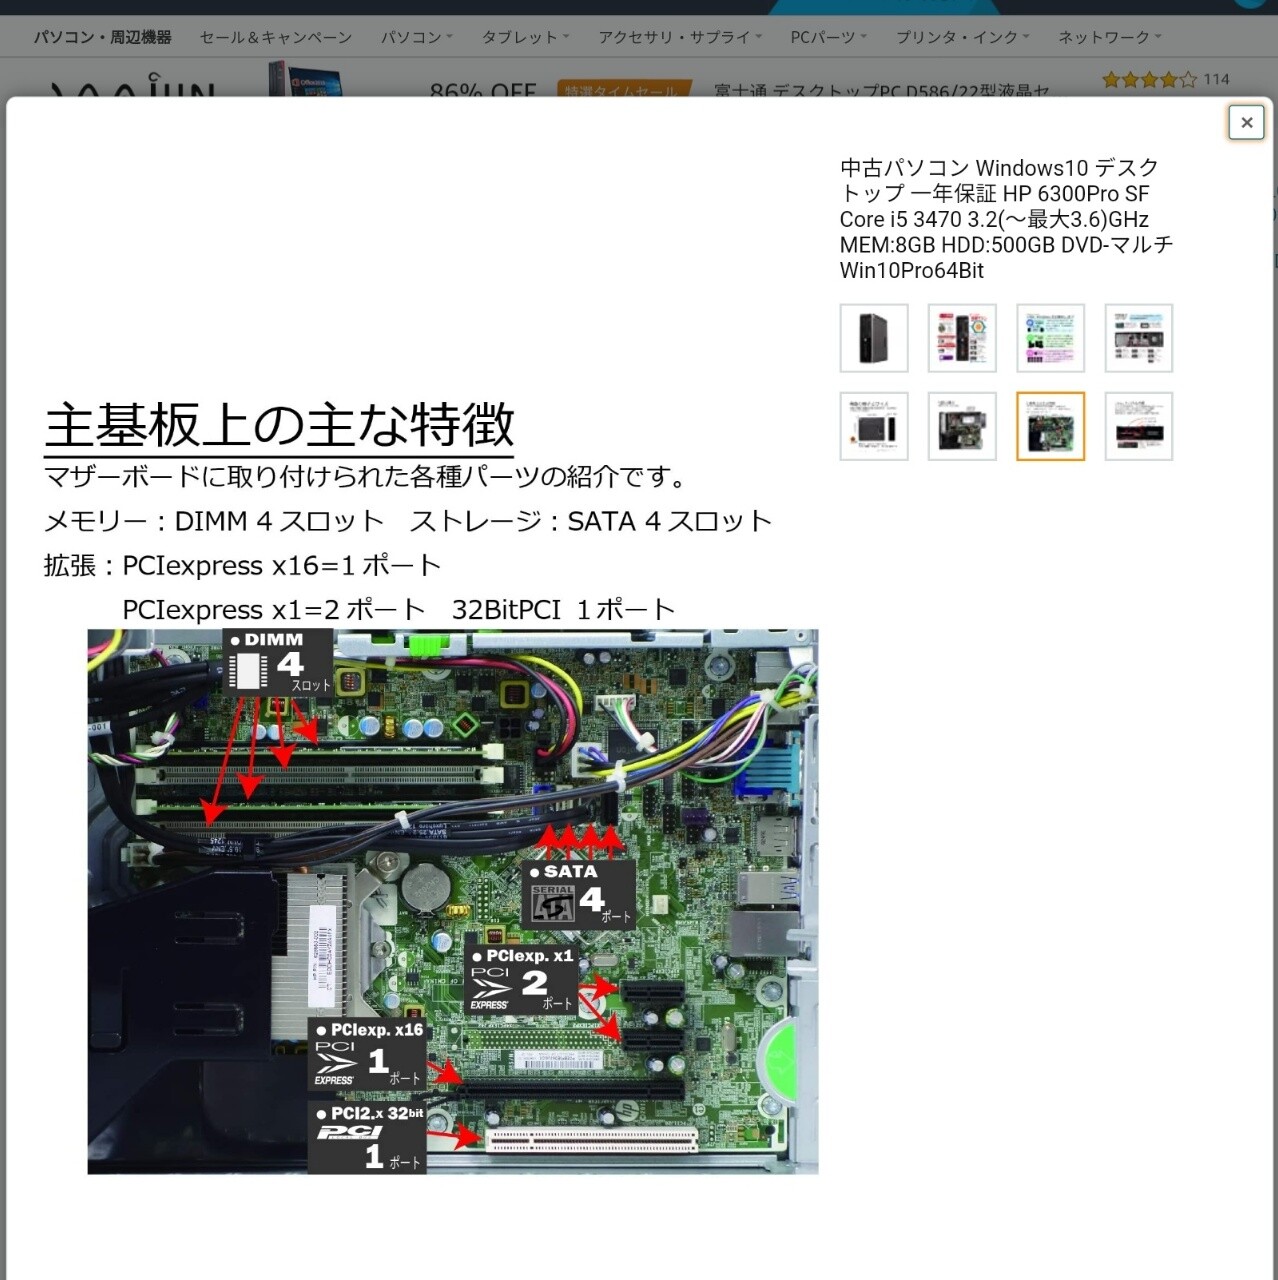Image resolution: width=1278 pixels, height=1280 pixels.
Task: Open the case dimensions thumbnail
Action: (874, 426)
